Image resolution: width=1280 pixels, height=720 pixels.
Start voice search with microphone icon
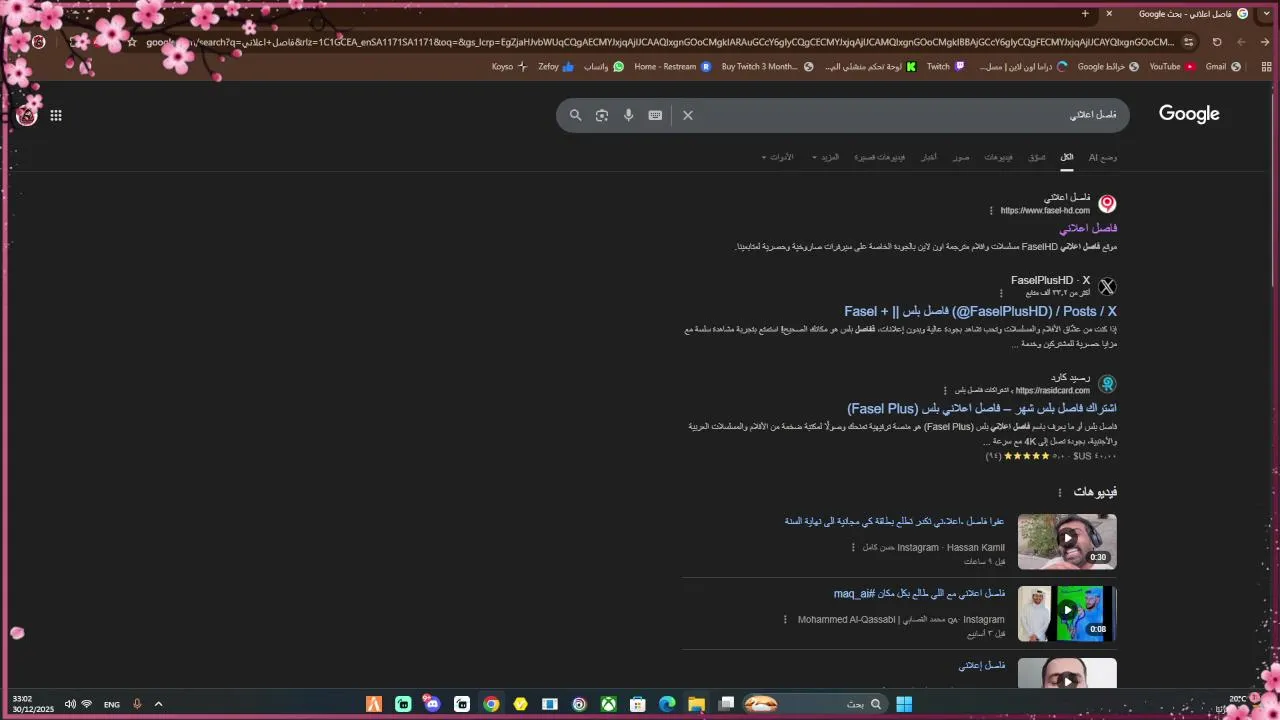pyautogui.click(x=628, y=115)
